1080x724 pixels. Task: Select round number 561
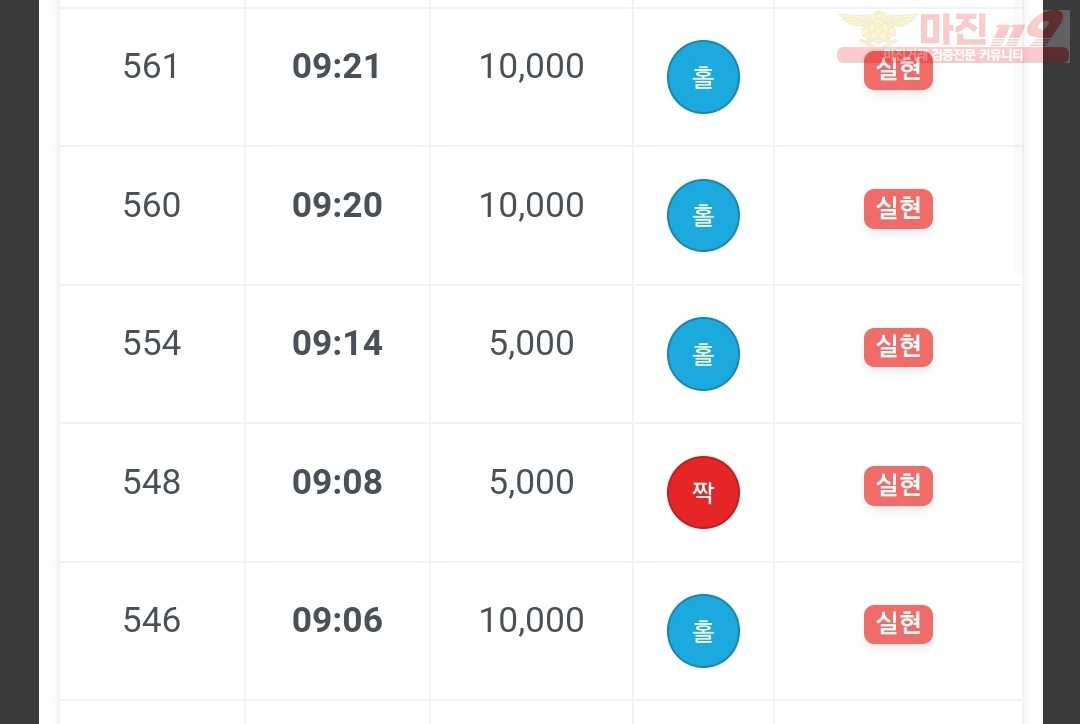pyautogui.click(x=151, y=67)
